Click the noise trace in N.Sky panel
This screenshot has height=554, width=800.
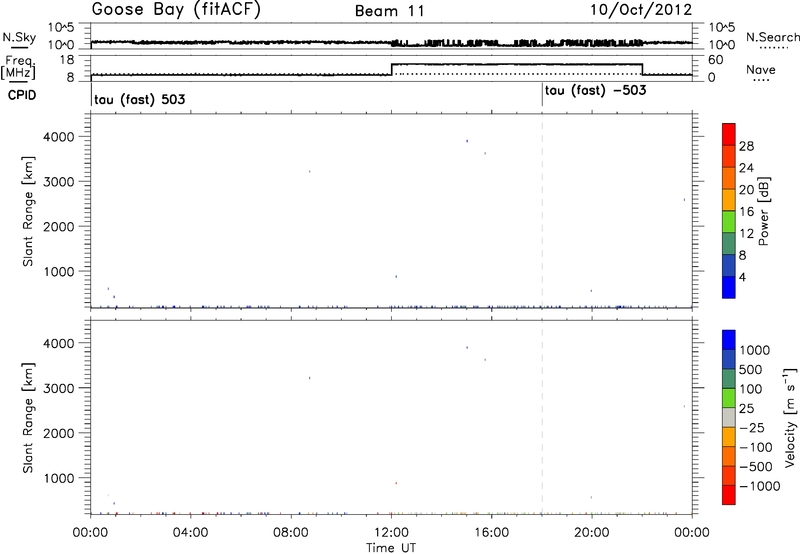pos(391,43)
